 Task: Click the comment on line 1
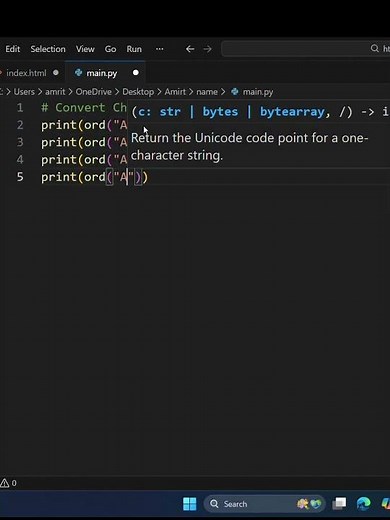click(x=84, y=108)
